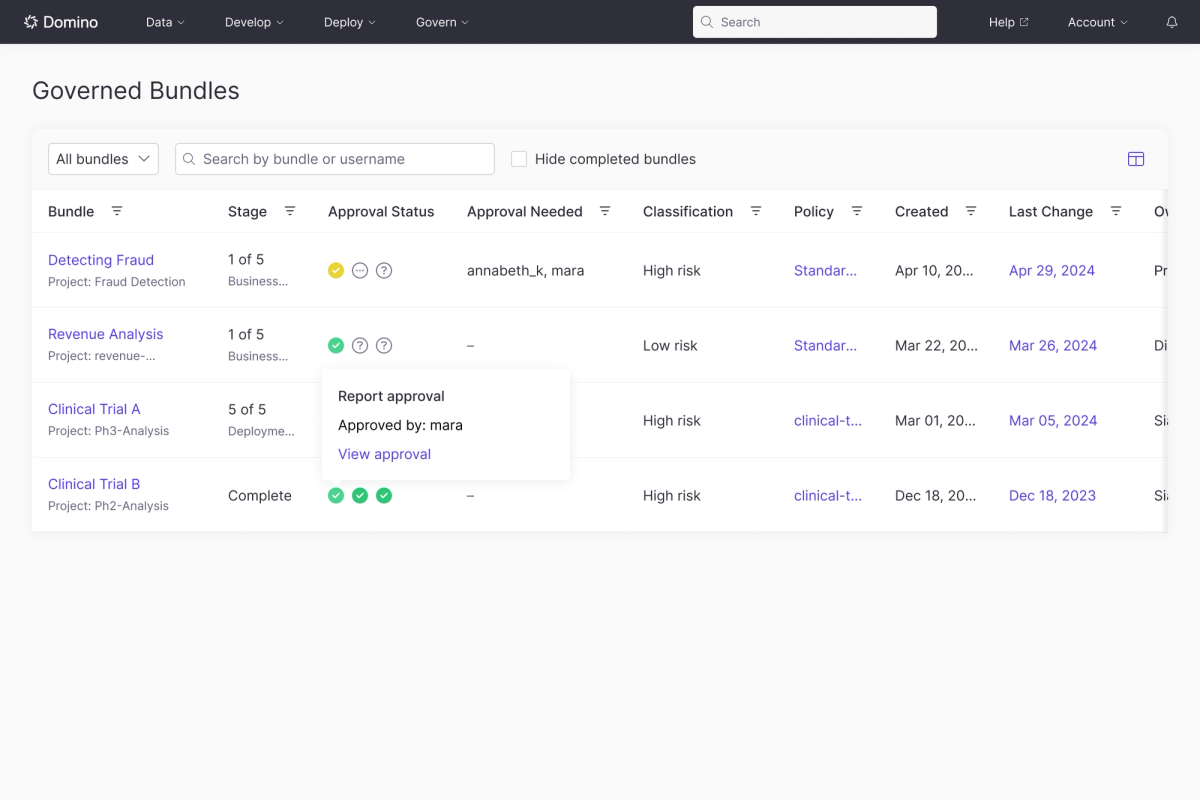Viewport: 1200px width, 800px height.
Task: Enable the Hide completed bundles checkbox
Action: (519, 158)
